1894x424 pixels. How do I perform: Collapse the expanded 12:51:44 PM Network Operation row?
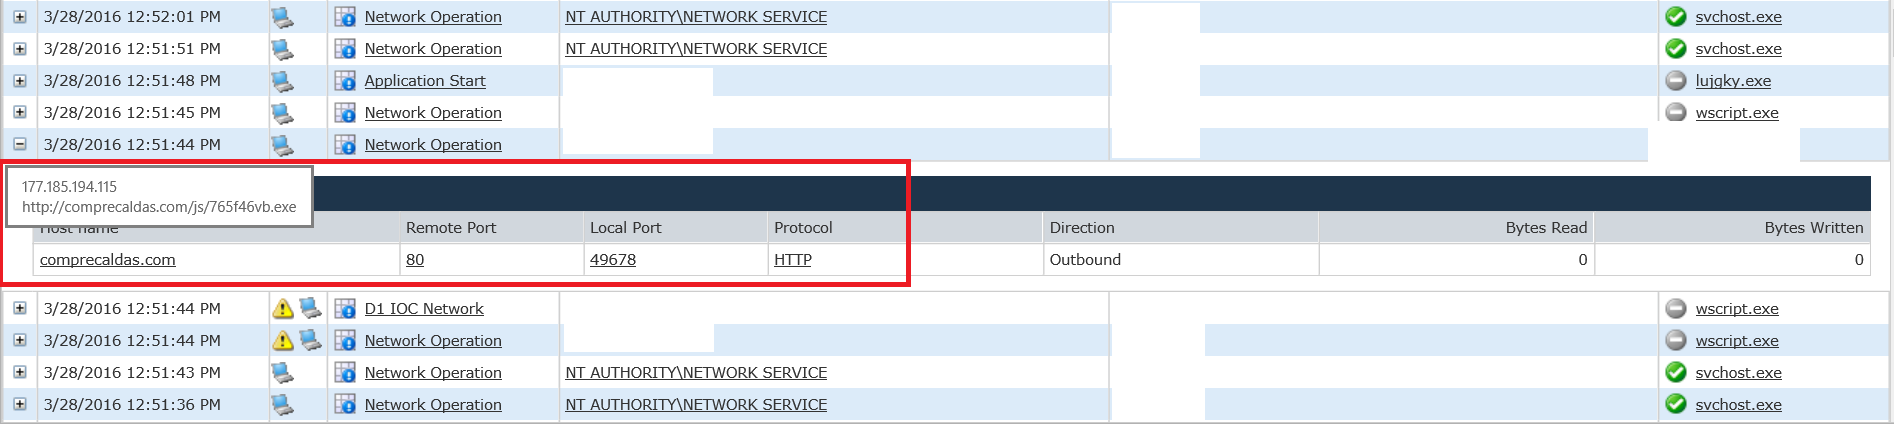19,145
